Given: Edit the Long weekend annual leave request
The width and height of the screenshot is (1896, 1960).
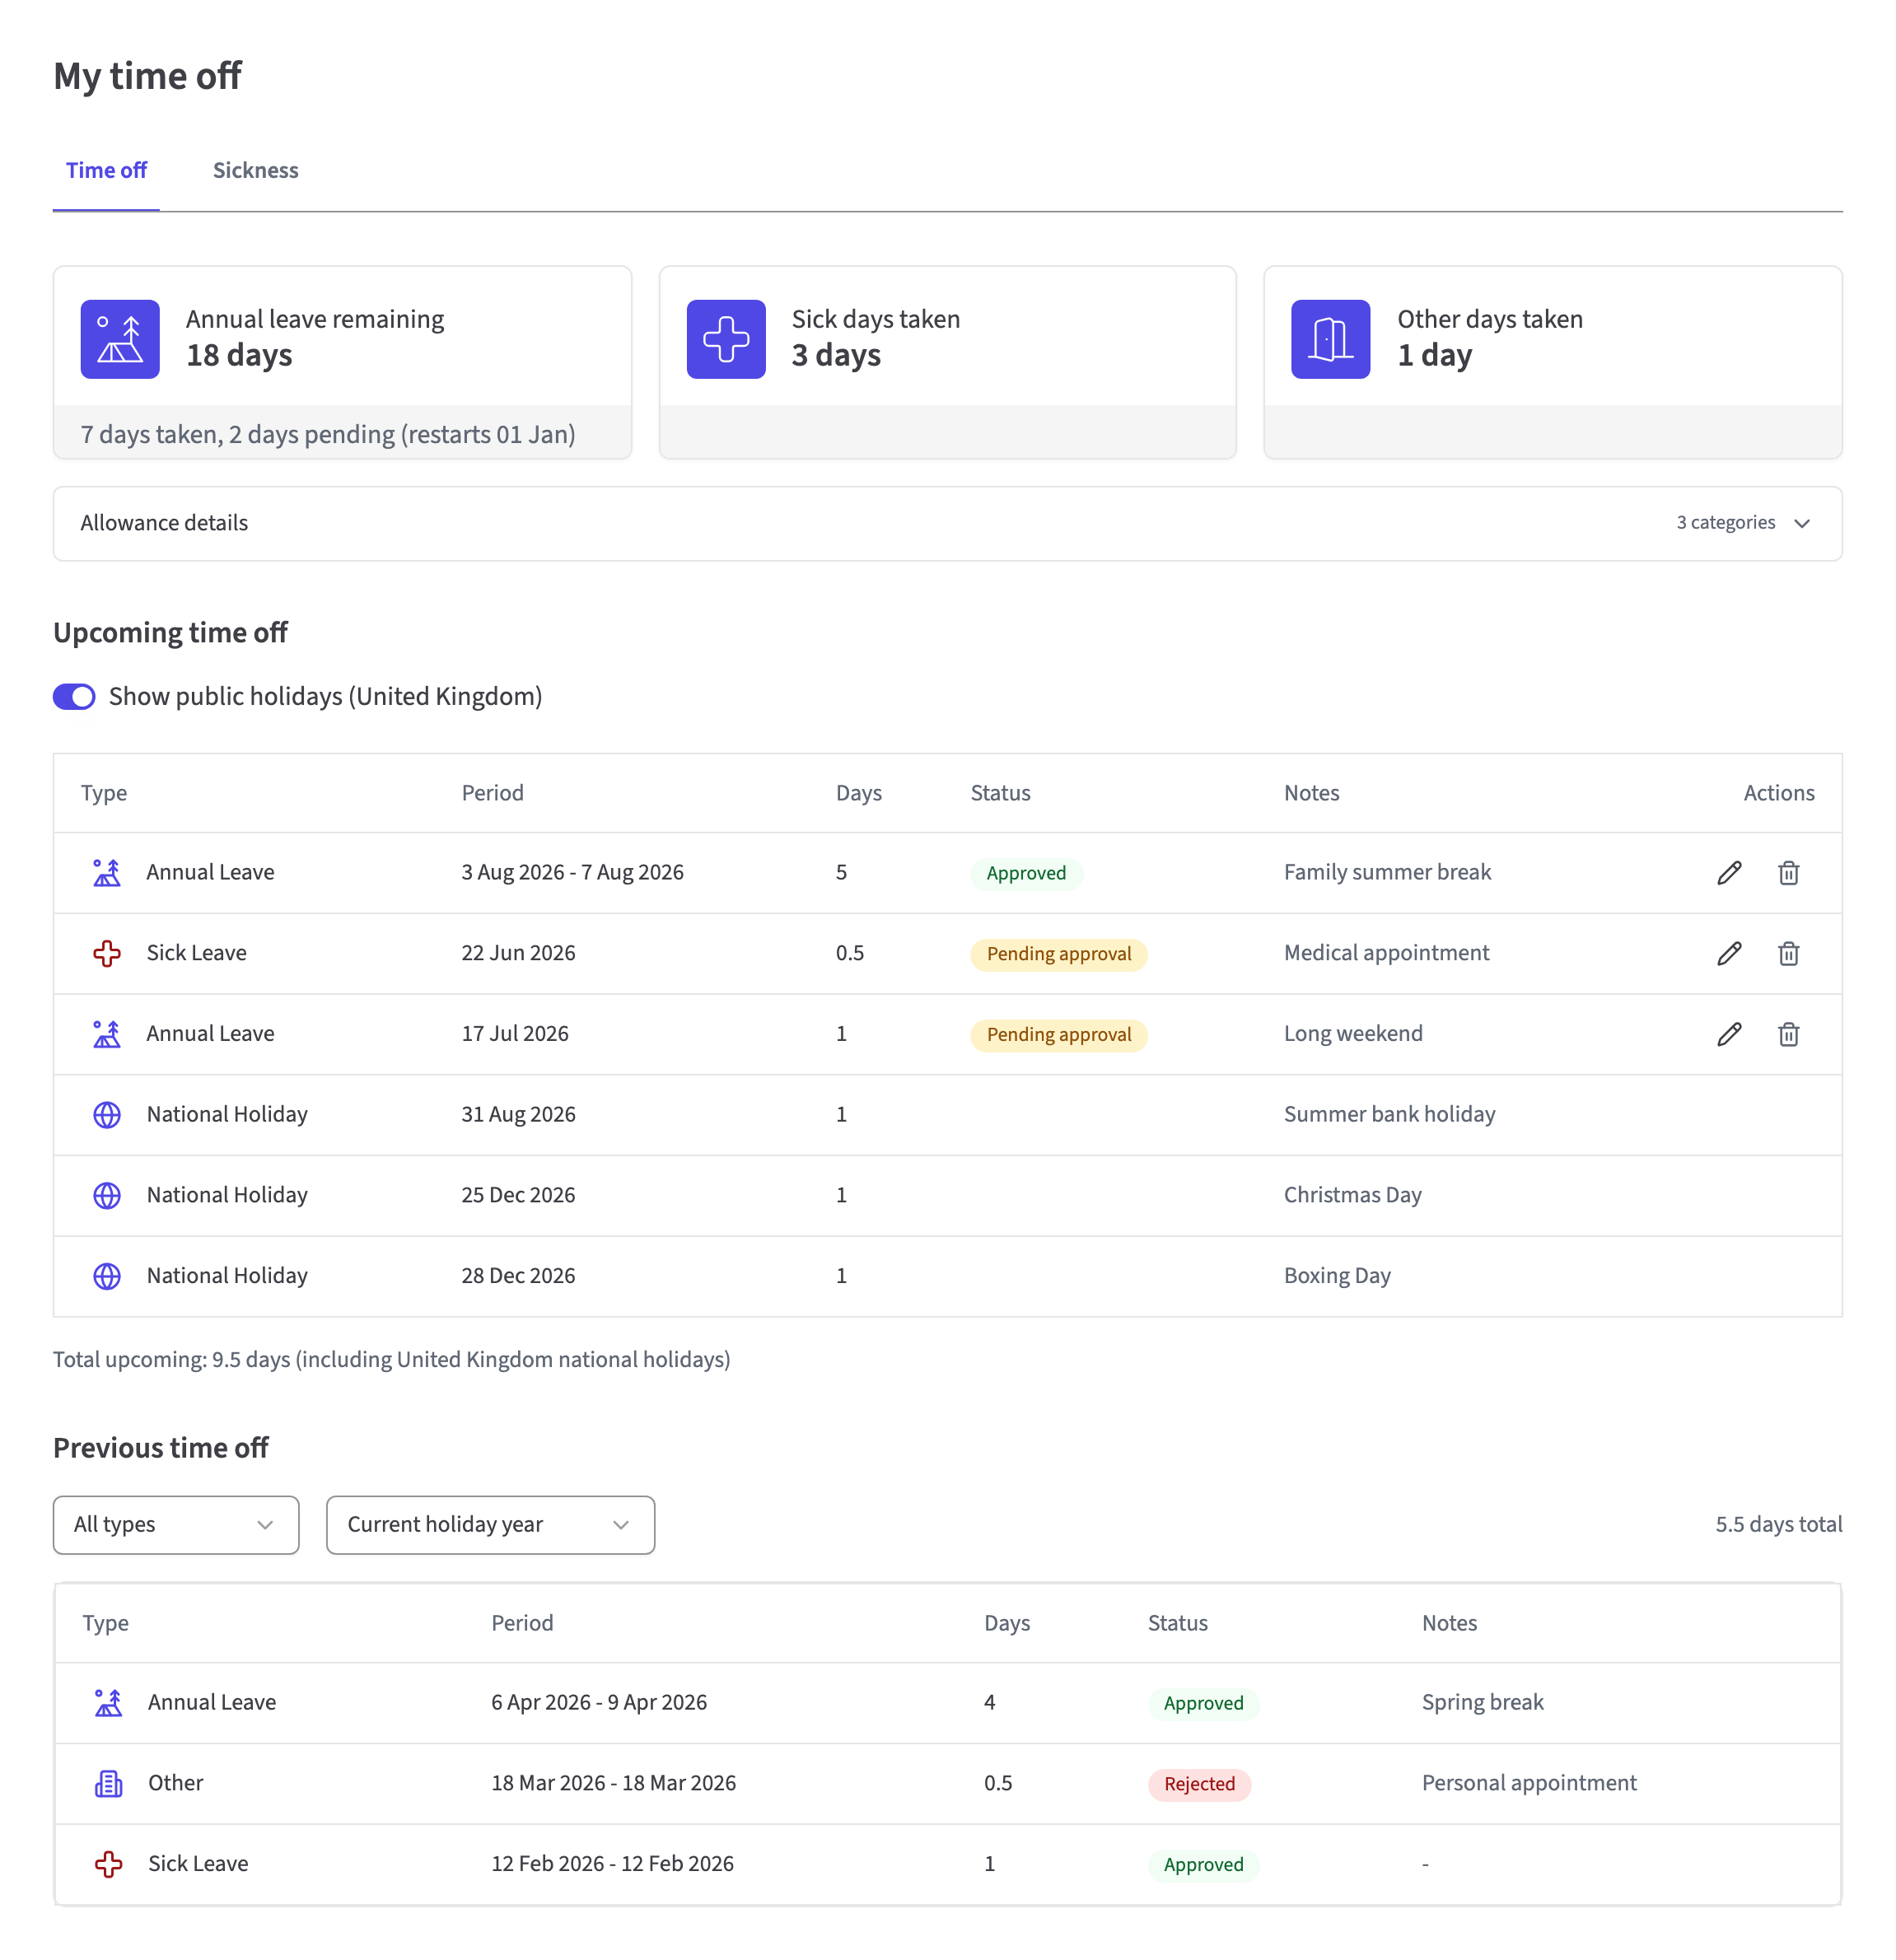Looking at the screenshot, I should click(x=1729, y=1035).
